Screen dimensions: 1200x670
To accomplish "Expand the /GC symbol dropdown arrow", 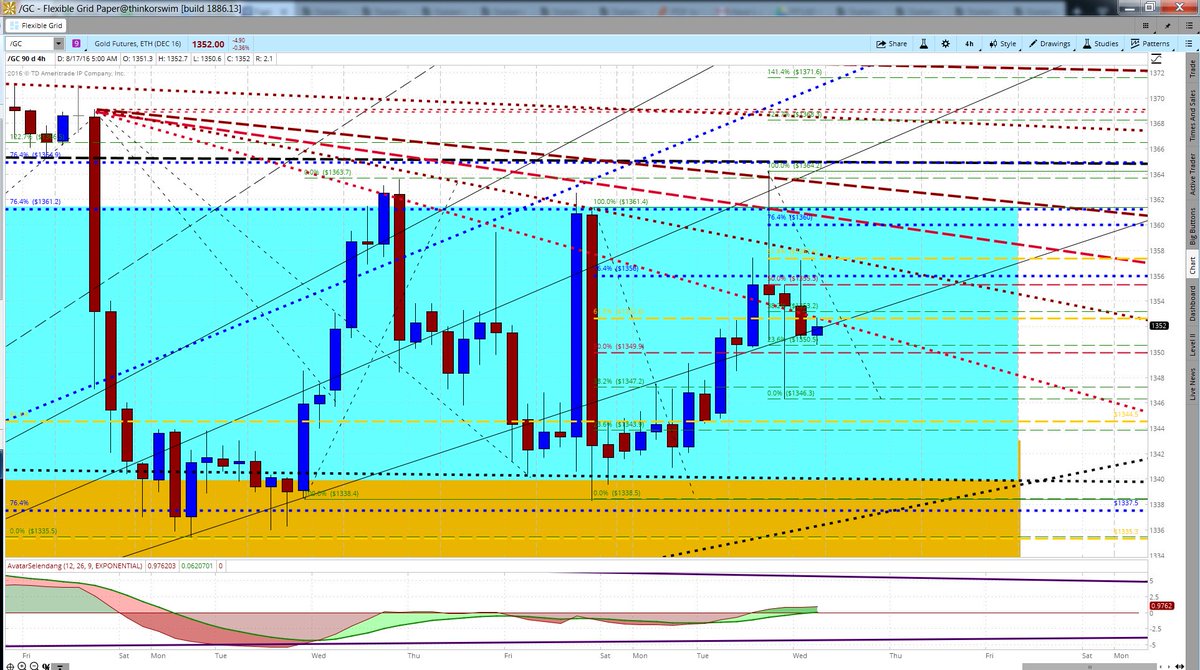I will (59, 44).
